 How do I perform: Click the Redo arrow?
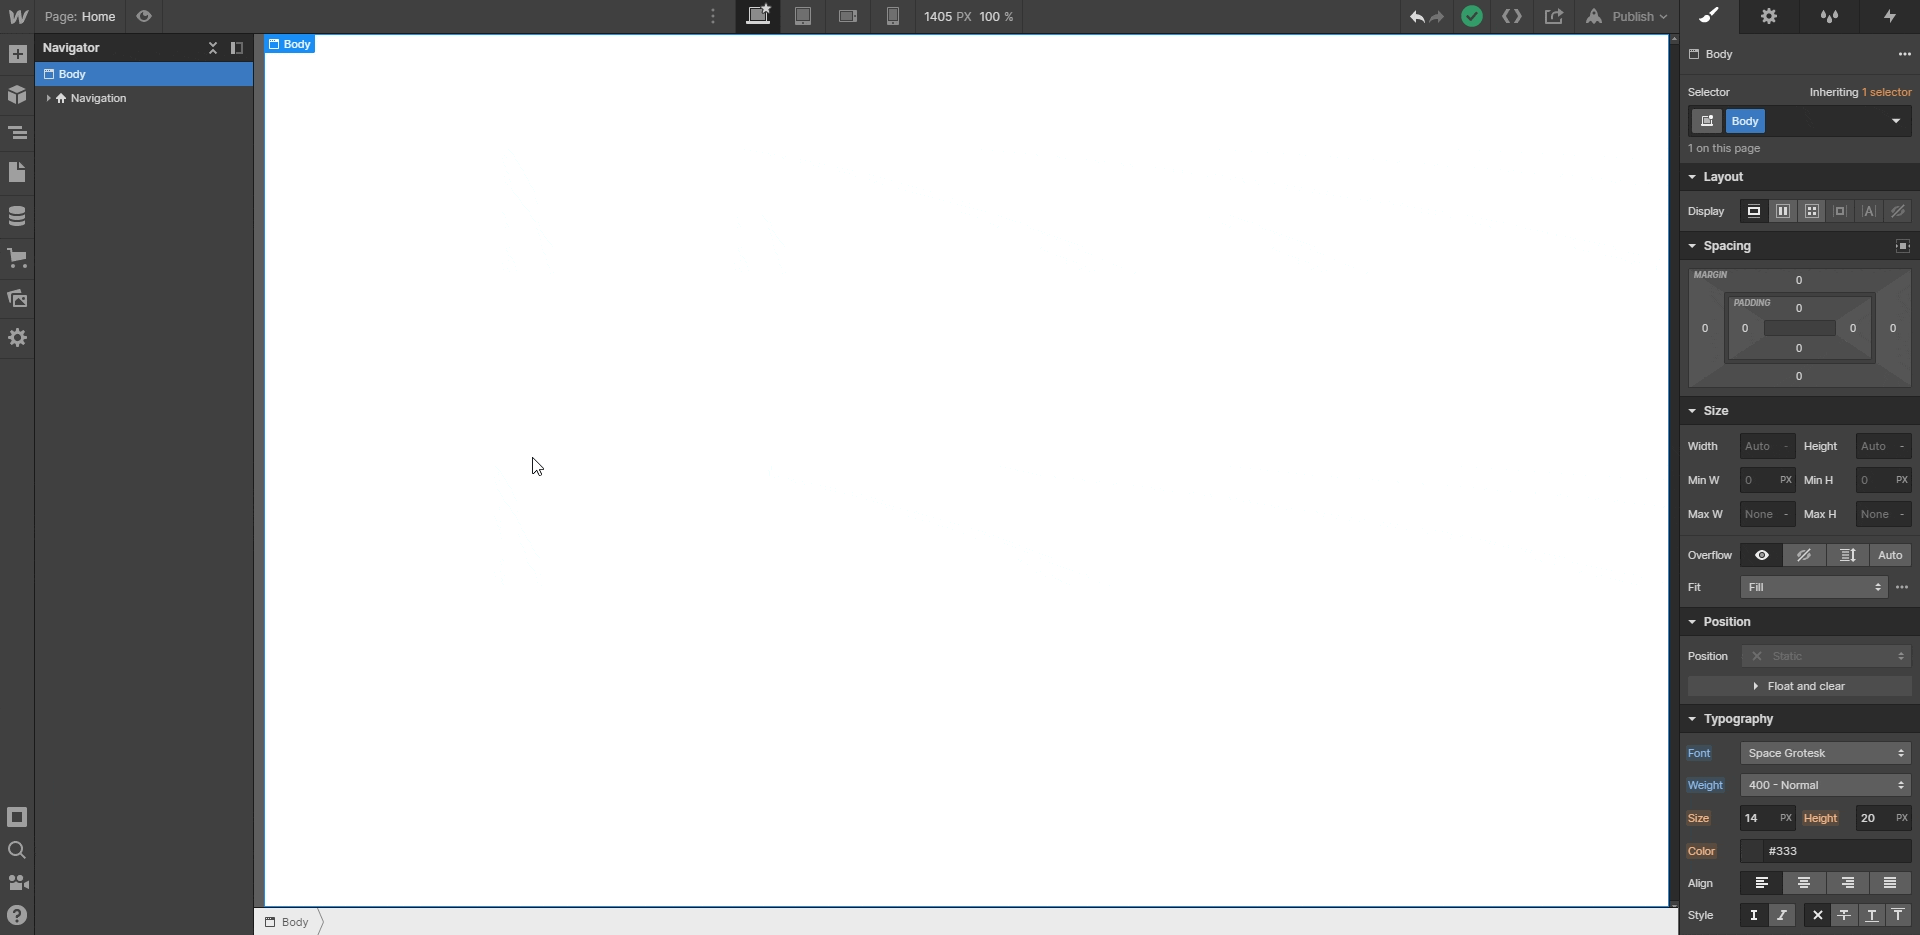(x=1437, y=16)
